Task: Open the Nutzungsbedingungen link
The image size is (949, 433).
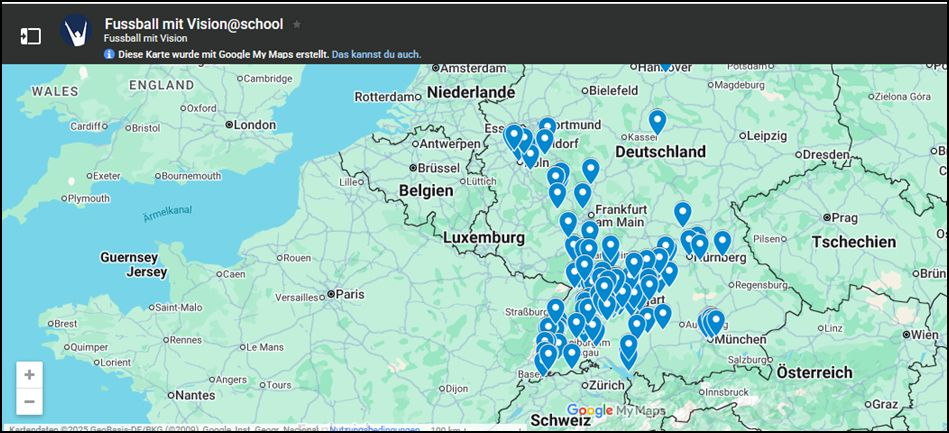Action: [x=375, y=429]
